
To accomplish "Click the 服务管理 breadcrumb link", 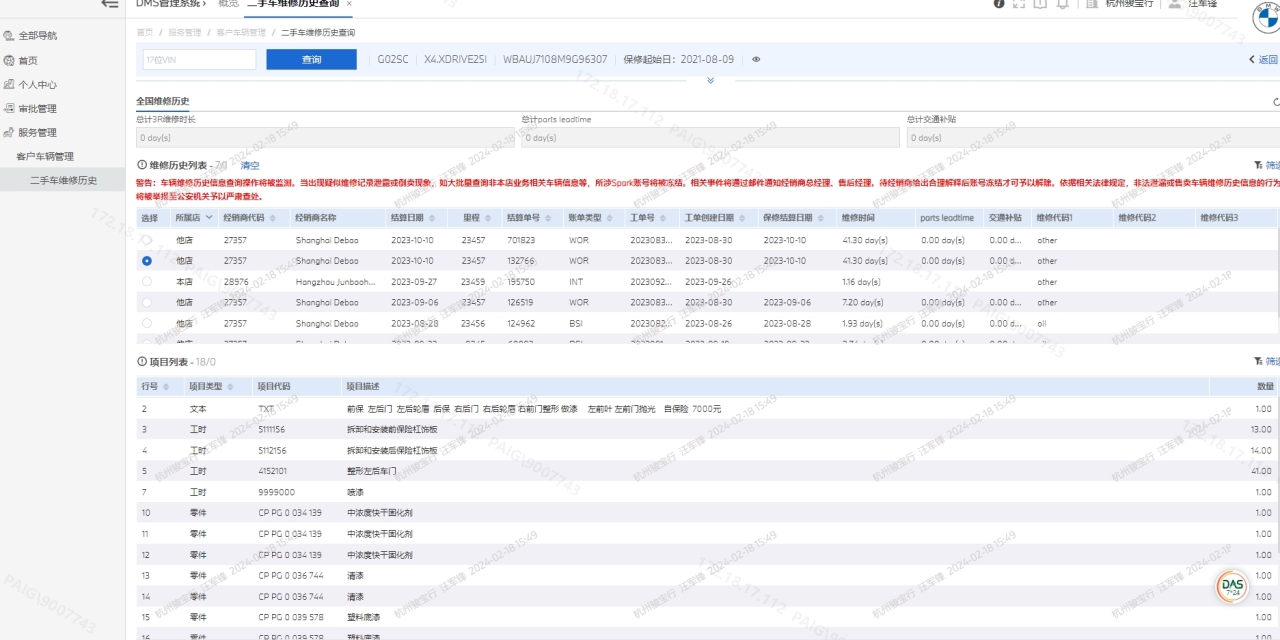I will (185, 33).
